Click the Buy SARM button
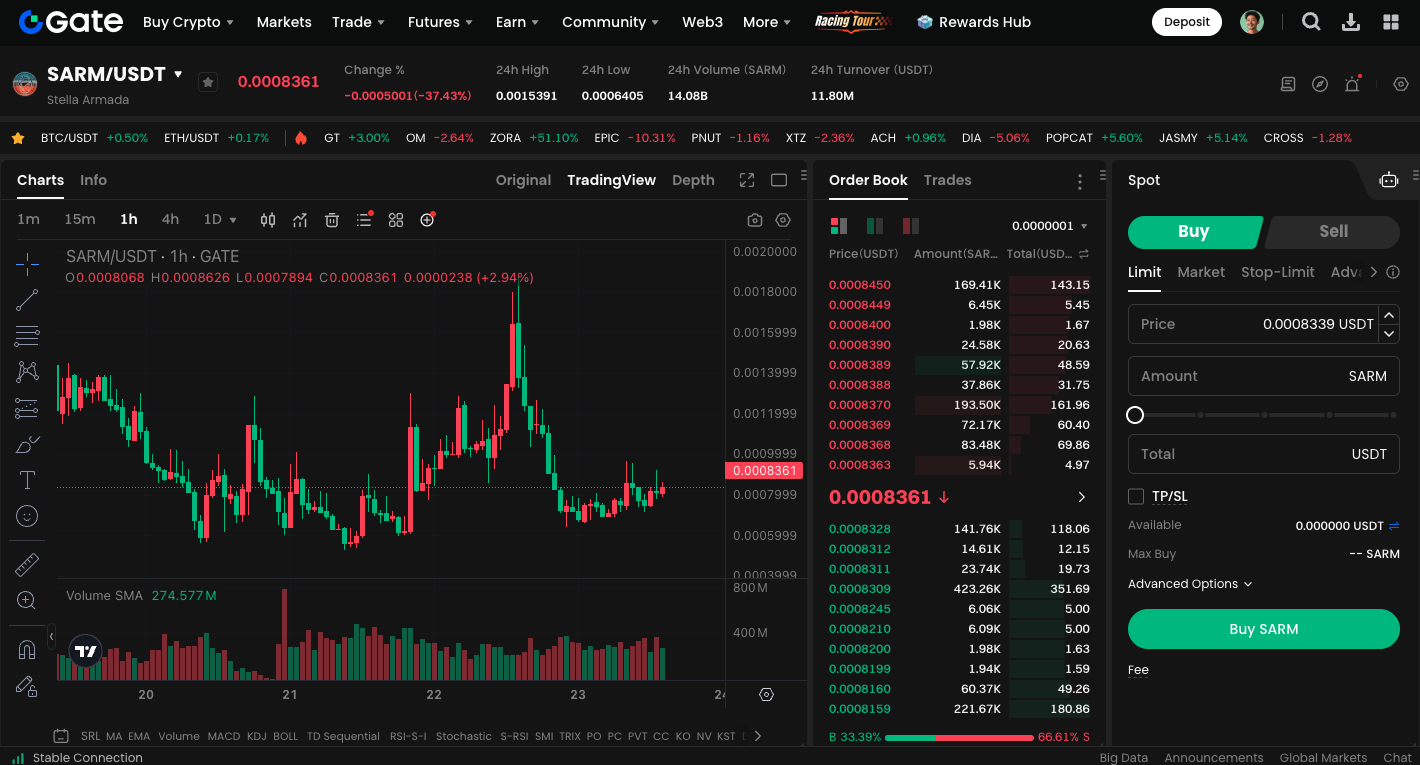1420x765 pixels. [x=1263, y=629]
